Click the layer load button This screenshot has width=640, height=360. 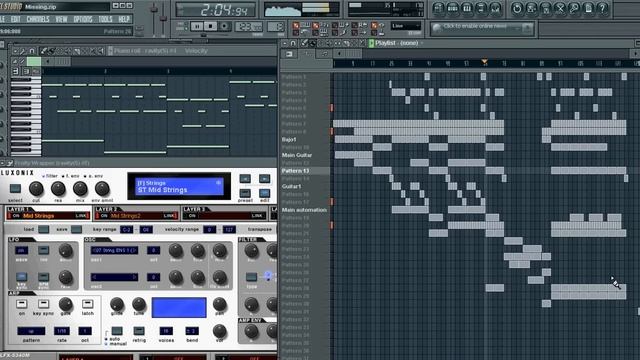tap(43, 229)
